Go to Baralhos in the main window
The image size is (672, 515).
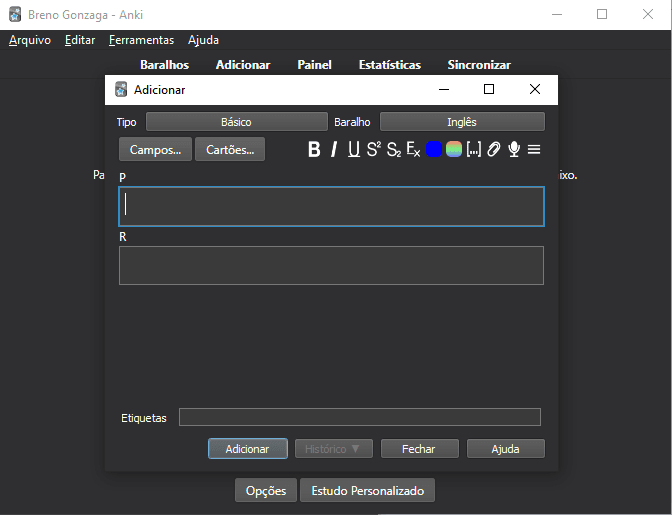(165, 65)
